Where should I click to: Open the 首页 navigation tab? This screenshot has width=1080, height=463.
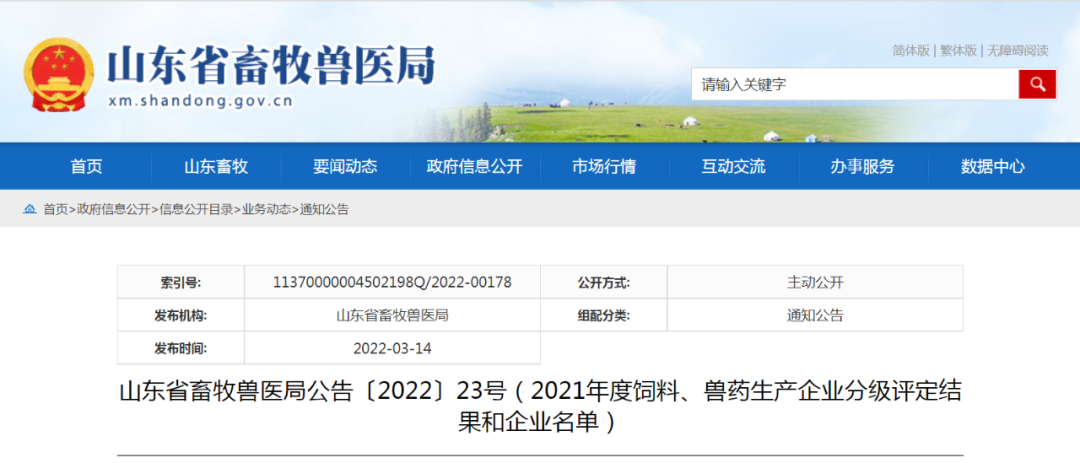[x=86, y=166]
